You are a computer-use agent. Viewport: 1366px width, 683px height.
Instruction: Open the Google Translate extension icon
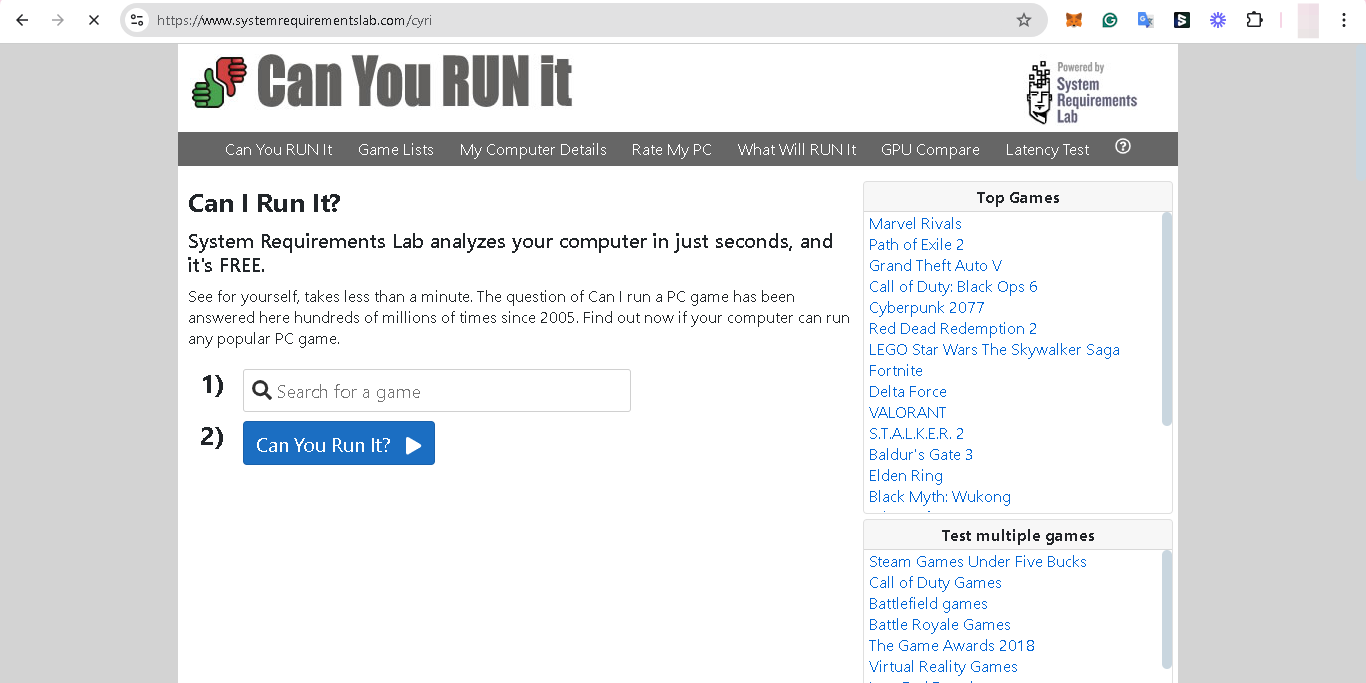pos(1146,20)
